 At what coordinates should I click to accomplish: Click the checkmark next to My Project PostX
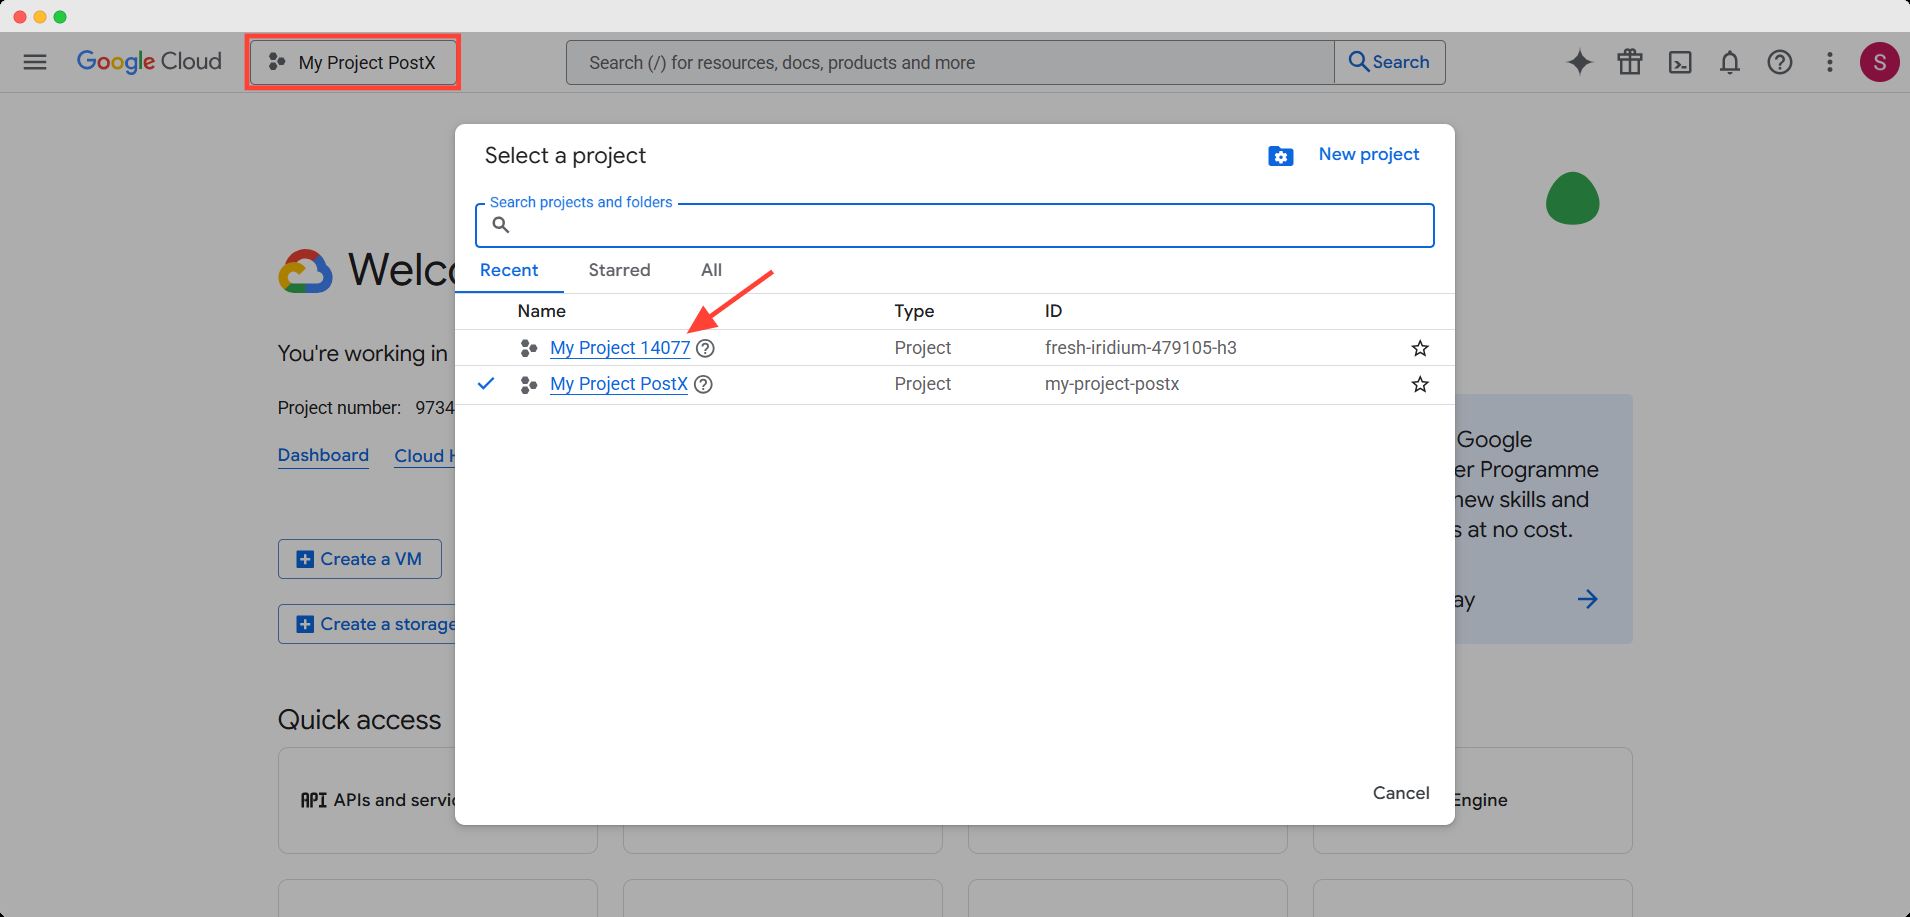pos(487,383)
